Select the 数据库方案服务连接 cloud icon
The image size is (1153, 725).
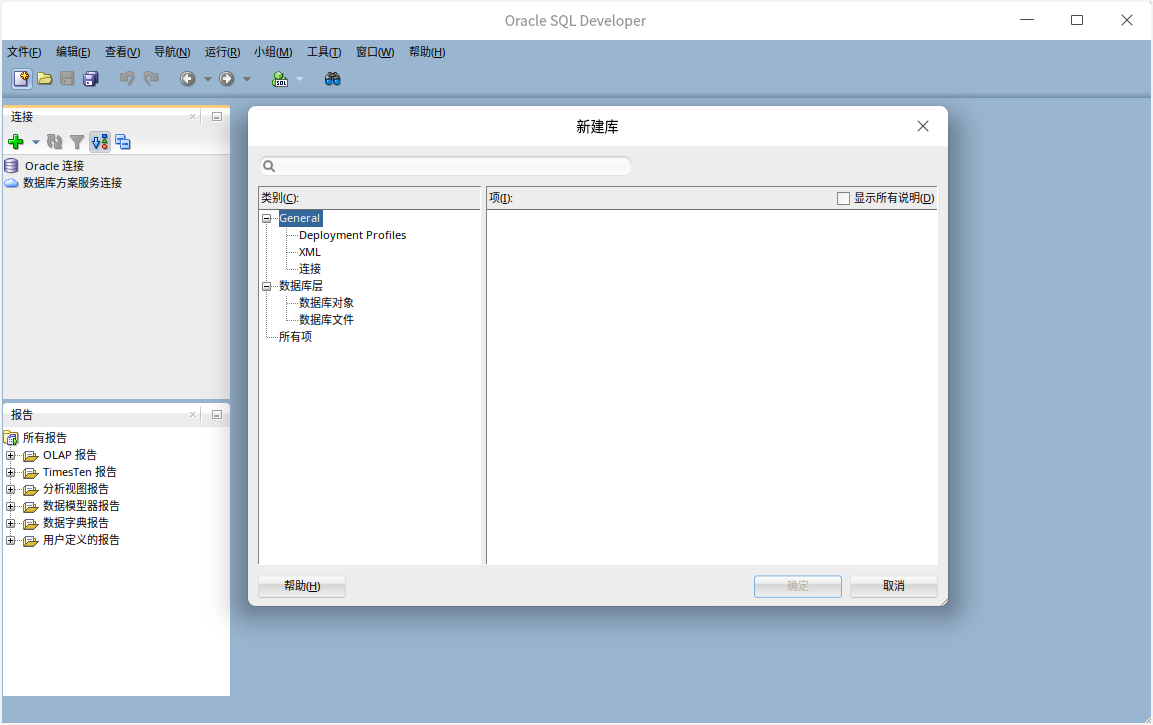tap(11, 183)
